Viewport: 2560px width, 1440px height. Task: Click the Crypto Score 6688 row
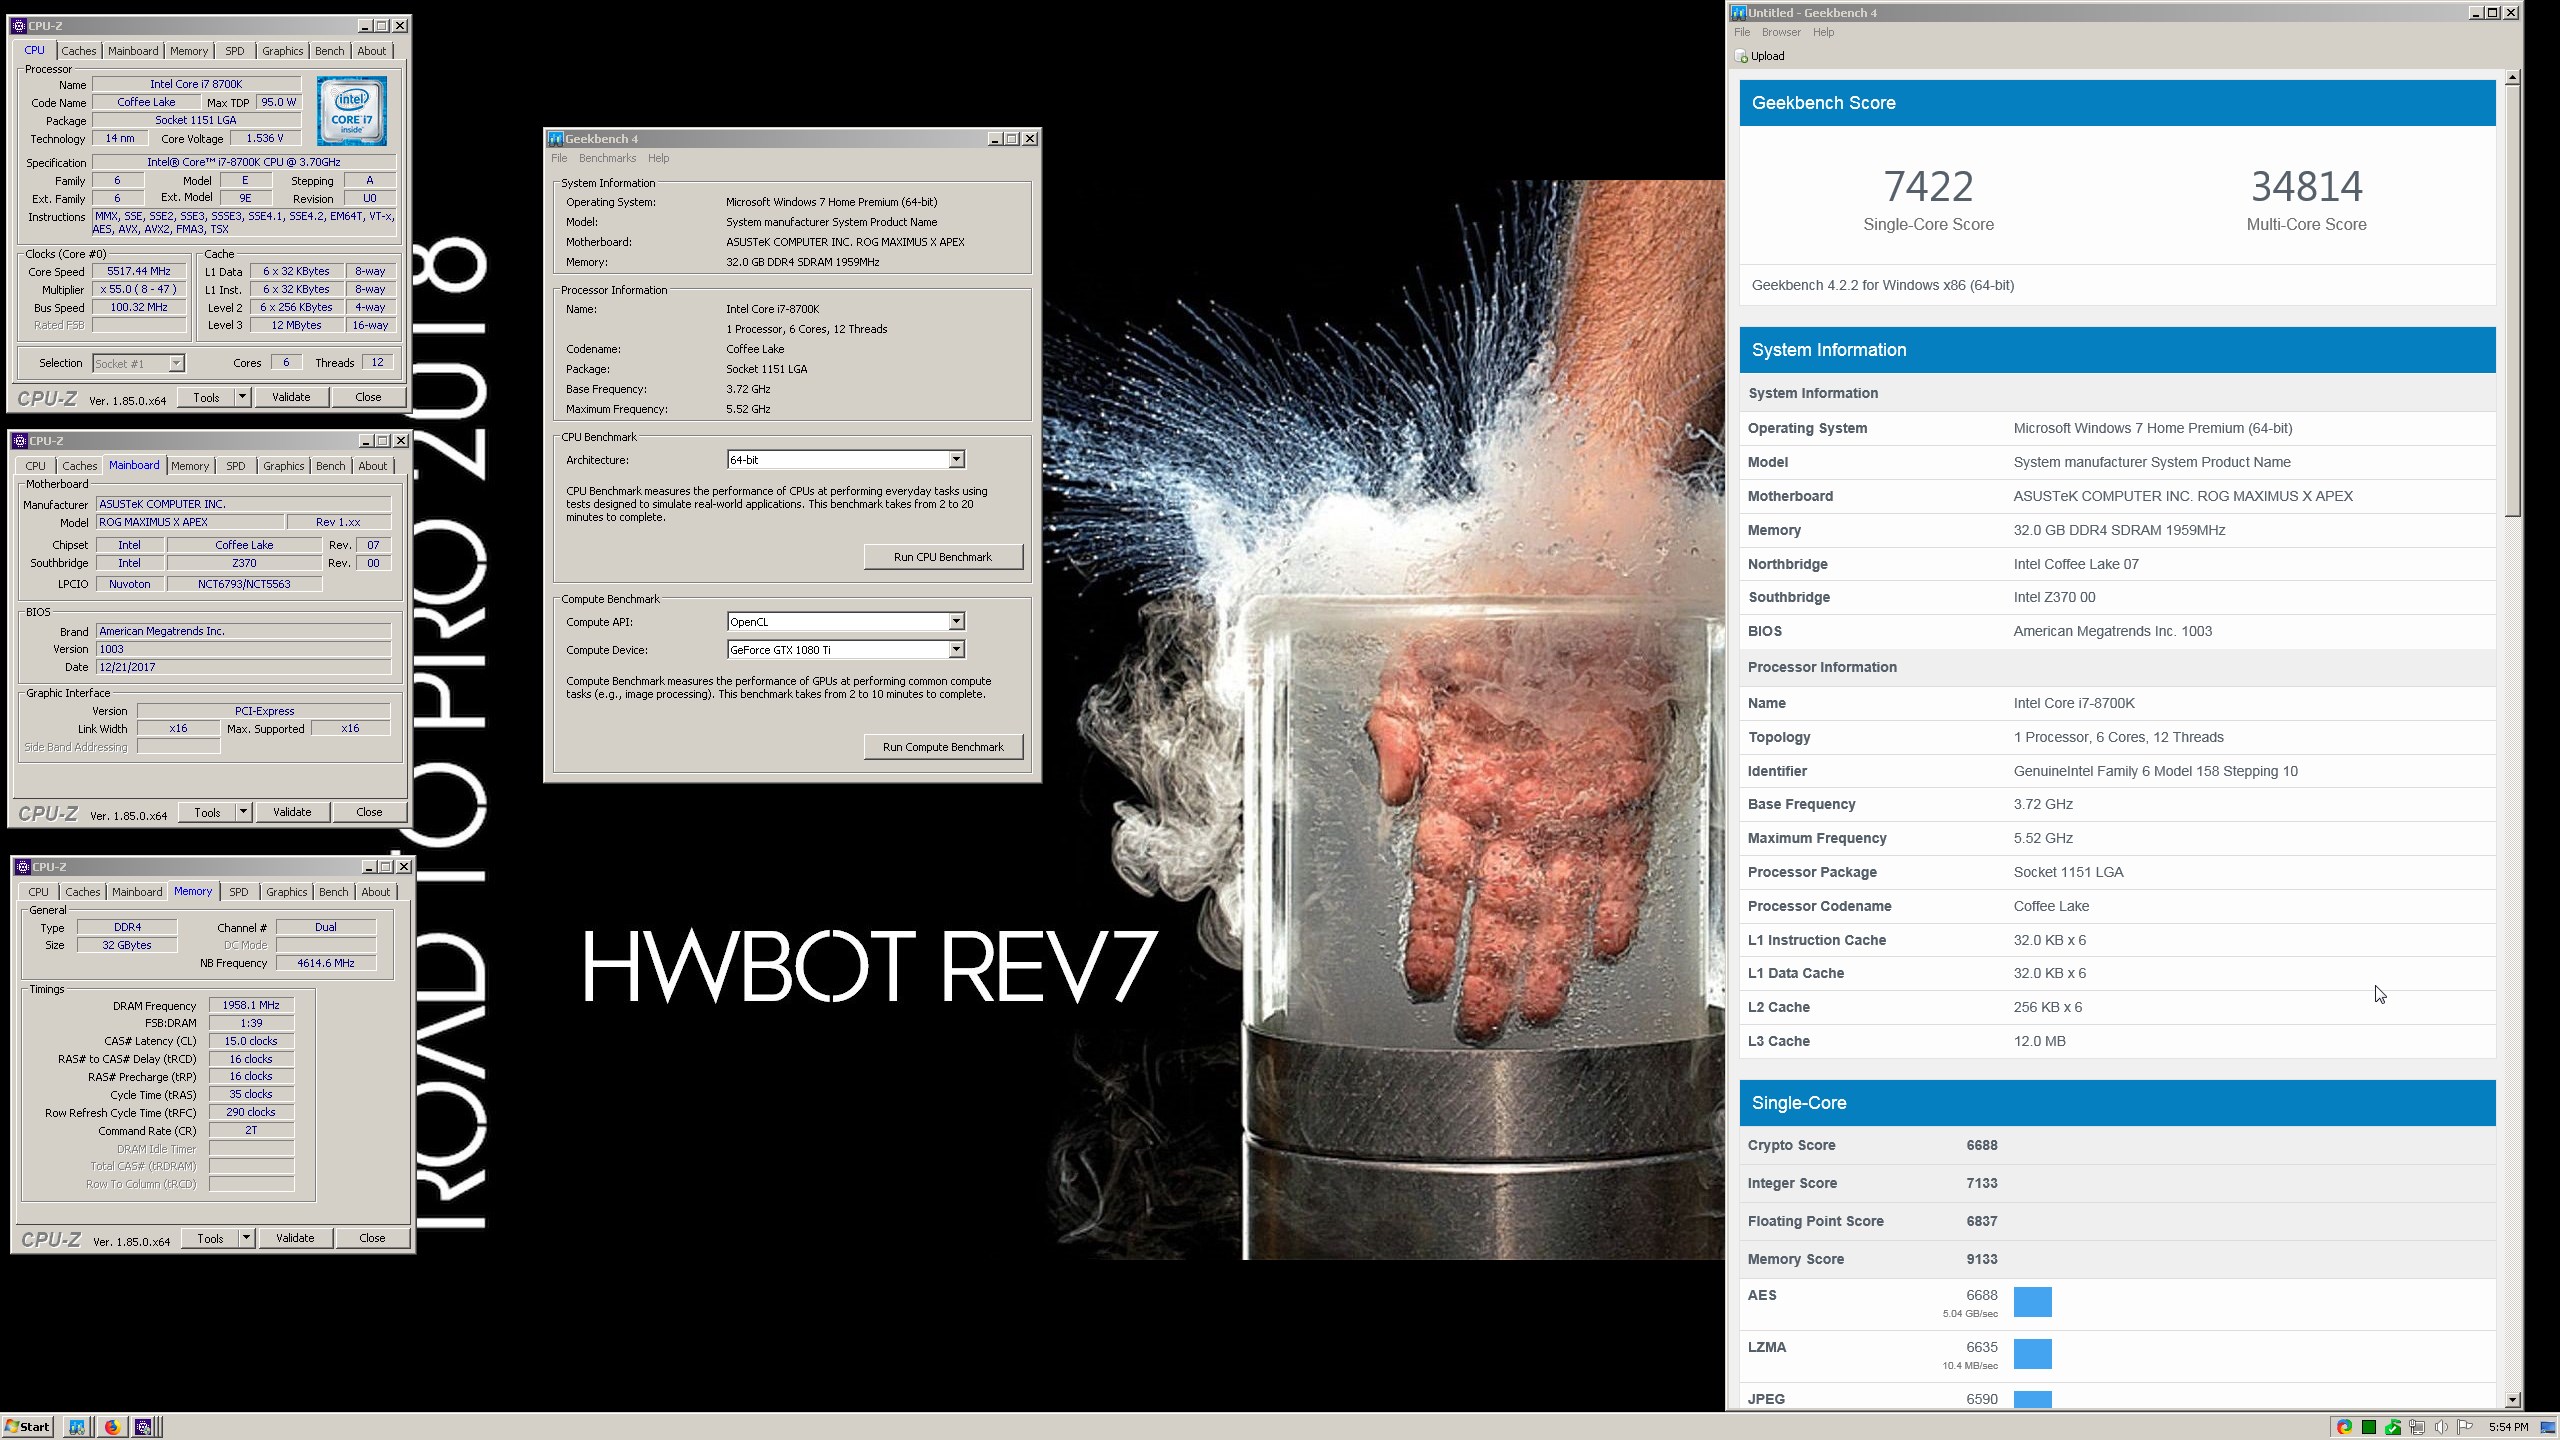[2117, 1145]
